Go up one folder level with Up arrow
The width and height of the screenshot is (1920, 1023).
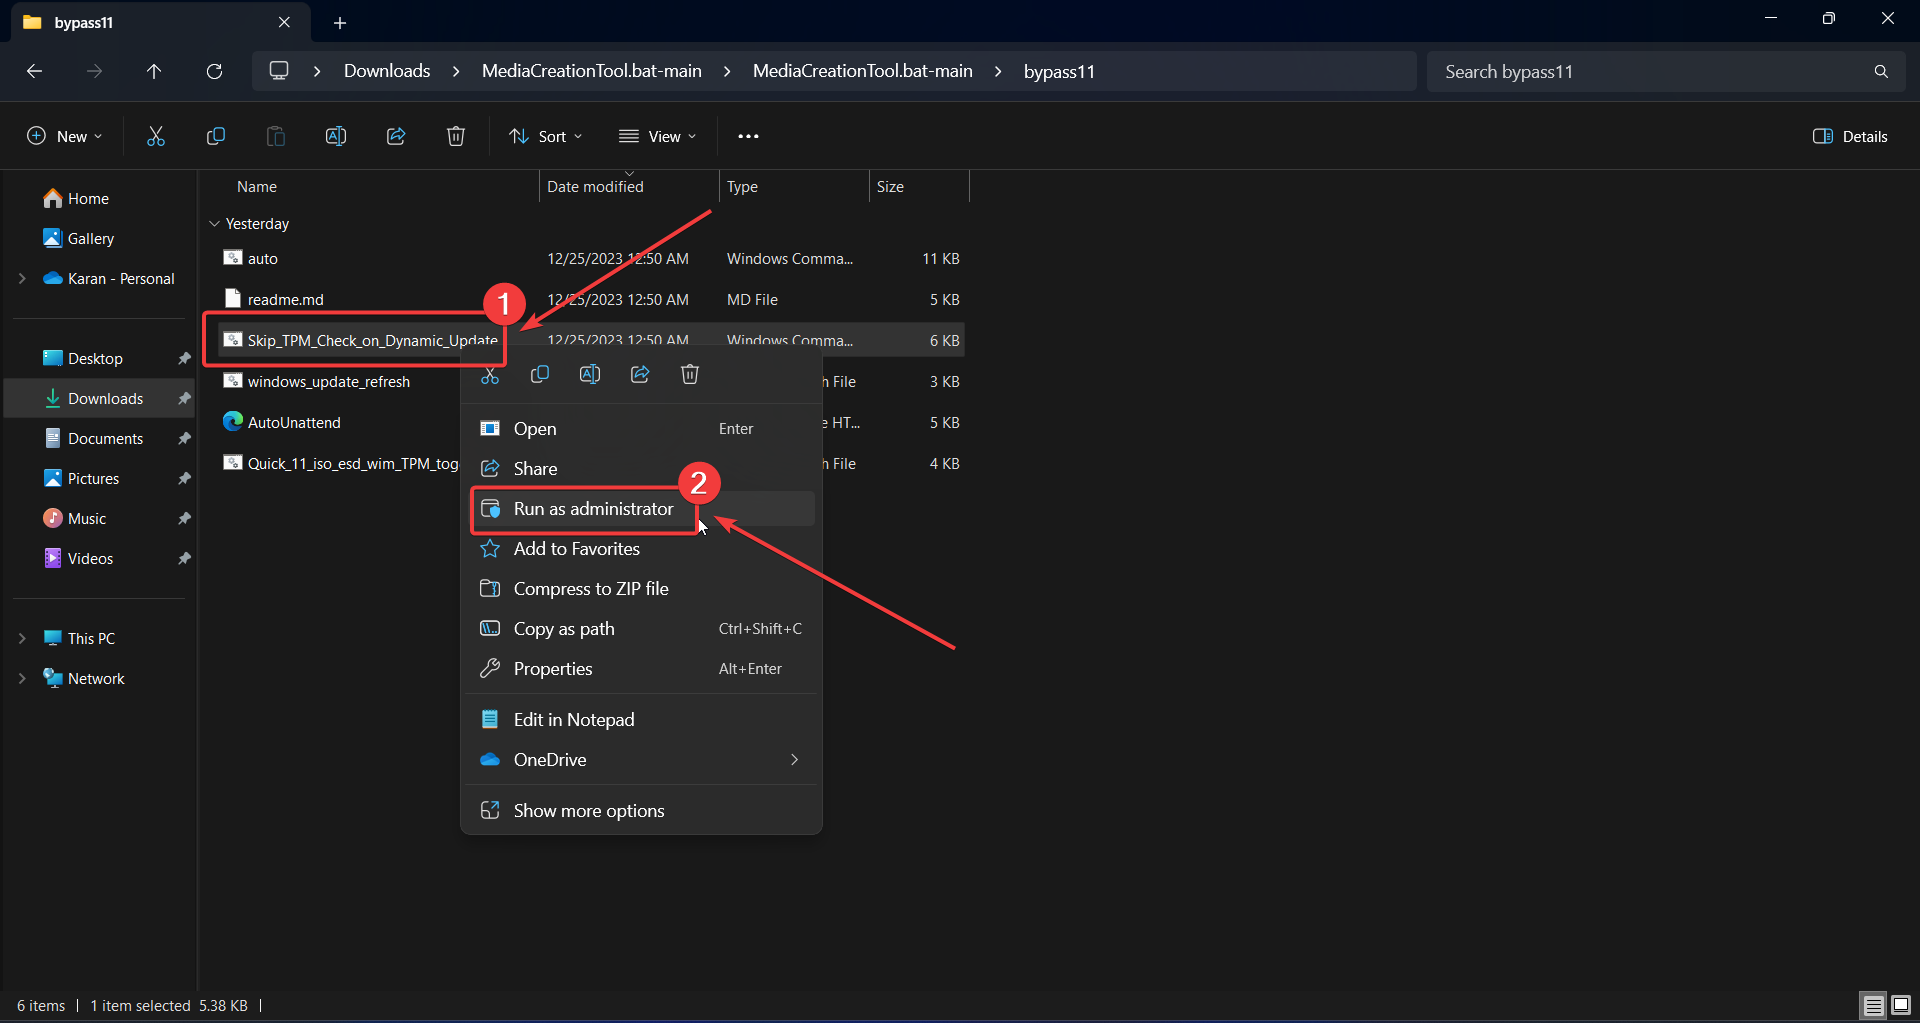coord(154,71)
